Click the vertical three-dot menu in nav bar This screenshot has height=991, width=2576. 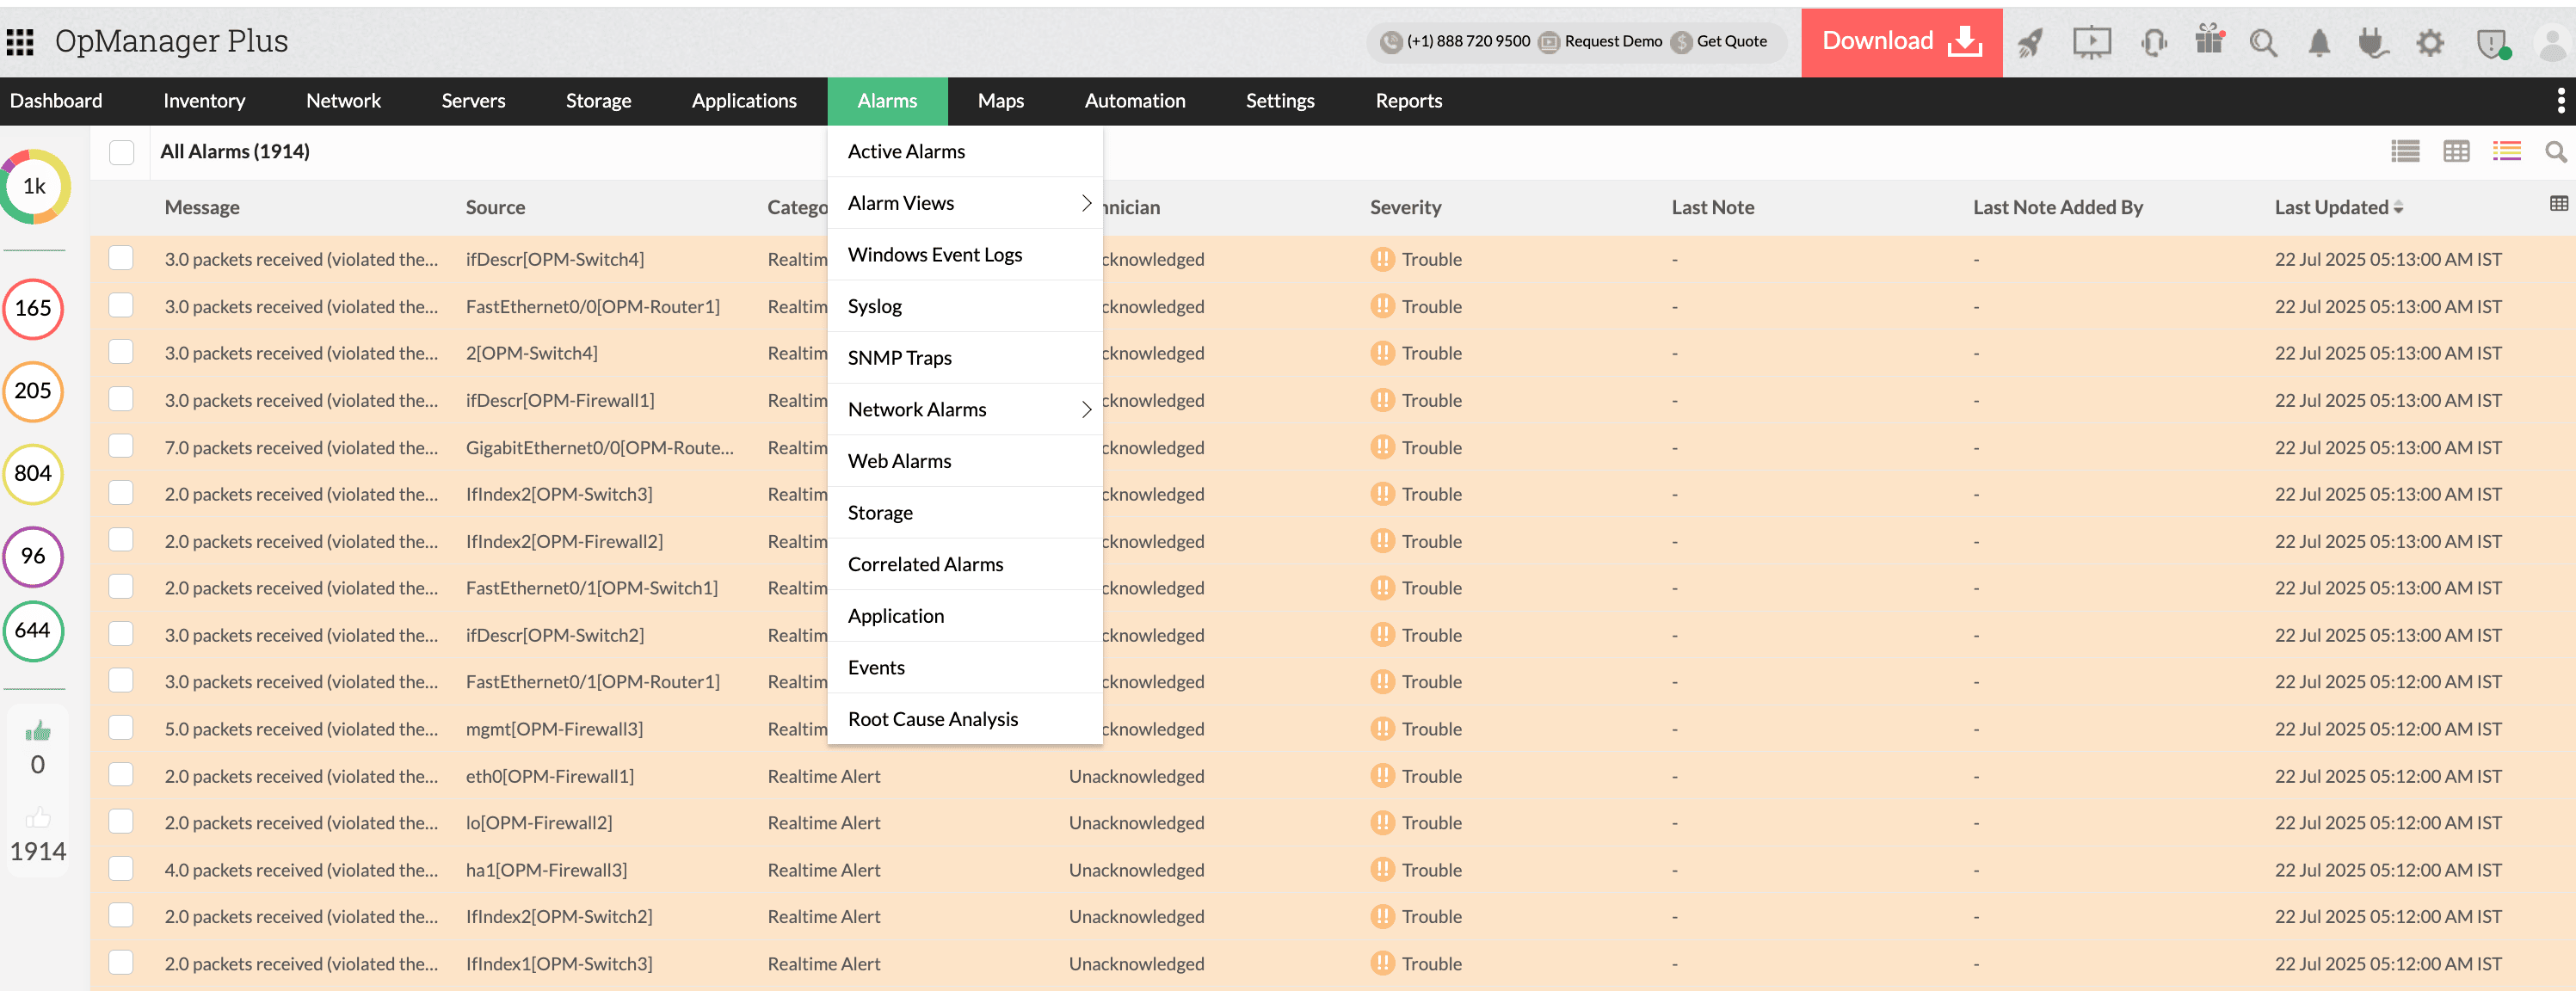click(x=2560, y=100)
